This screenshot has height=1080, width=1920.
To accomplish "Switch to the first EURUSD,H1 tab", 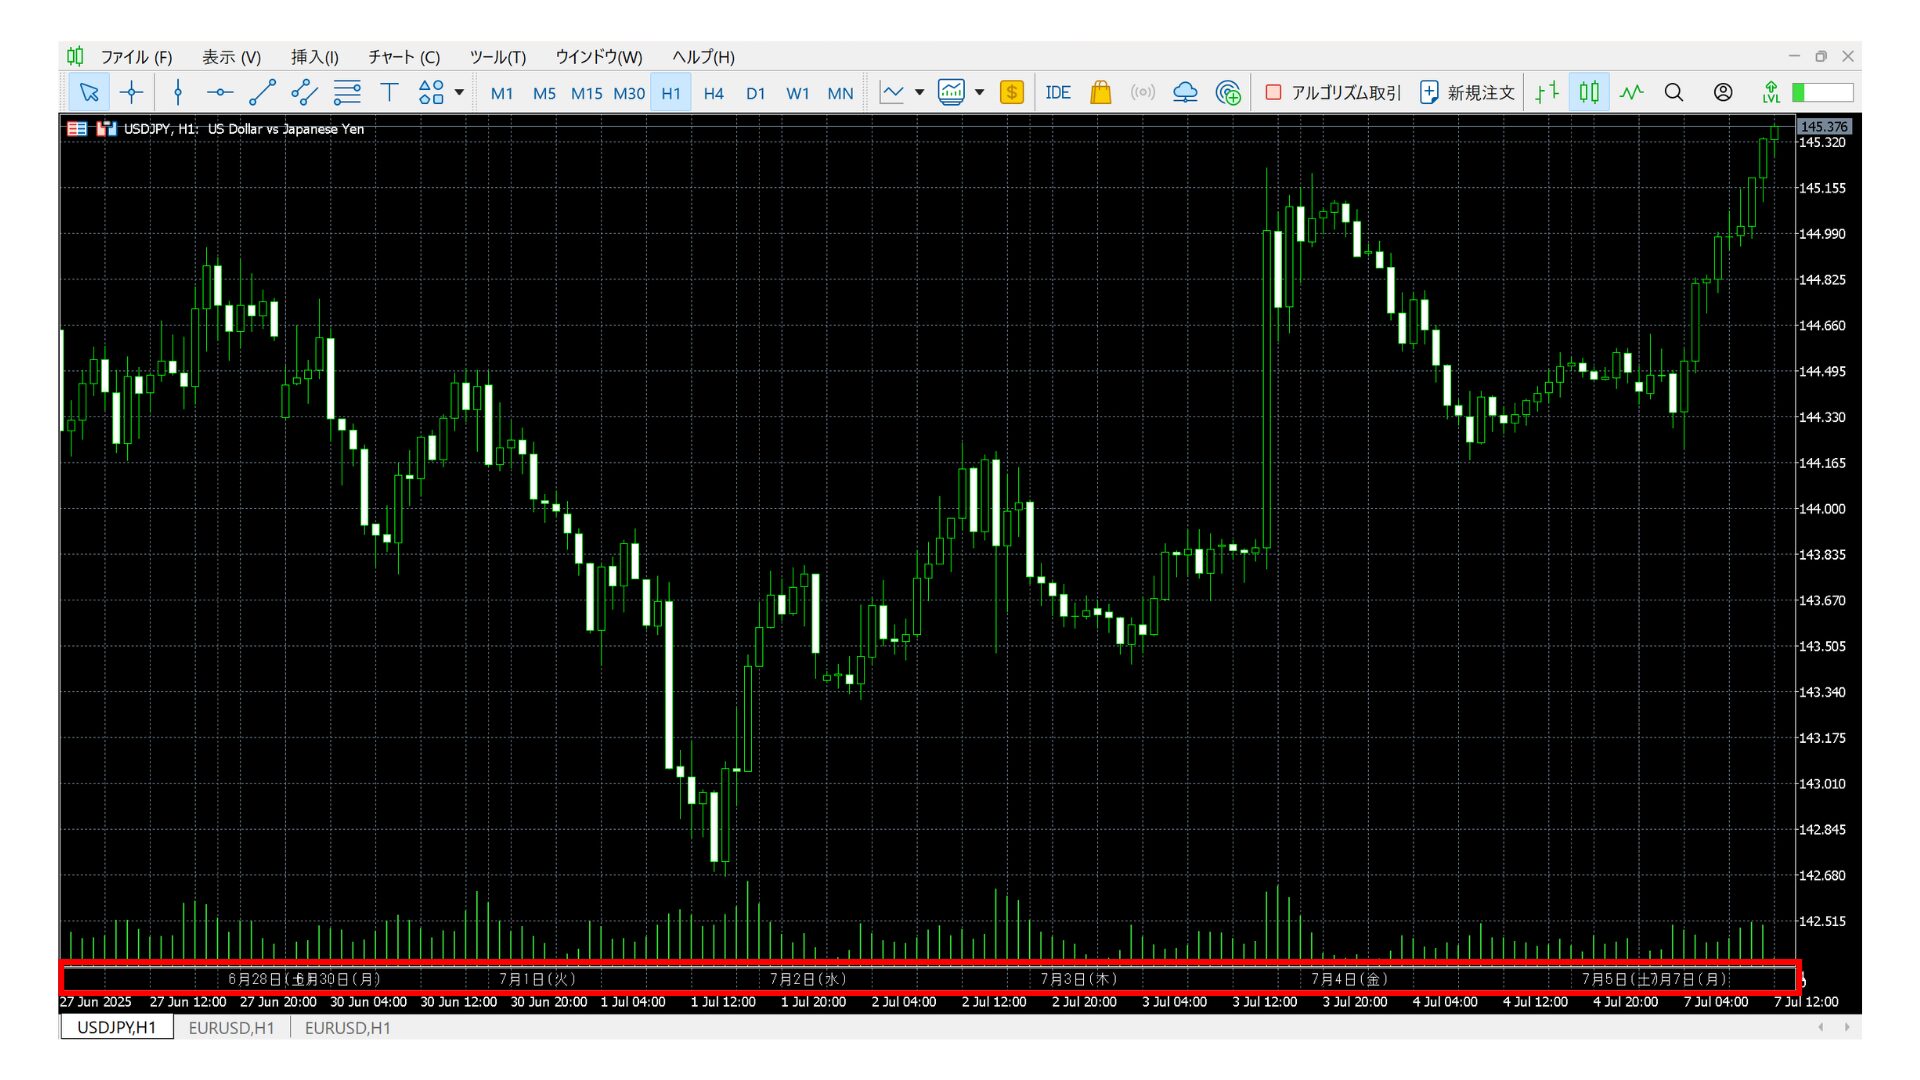I will (231, 1028).
